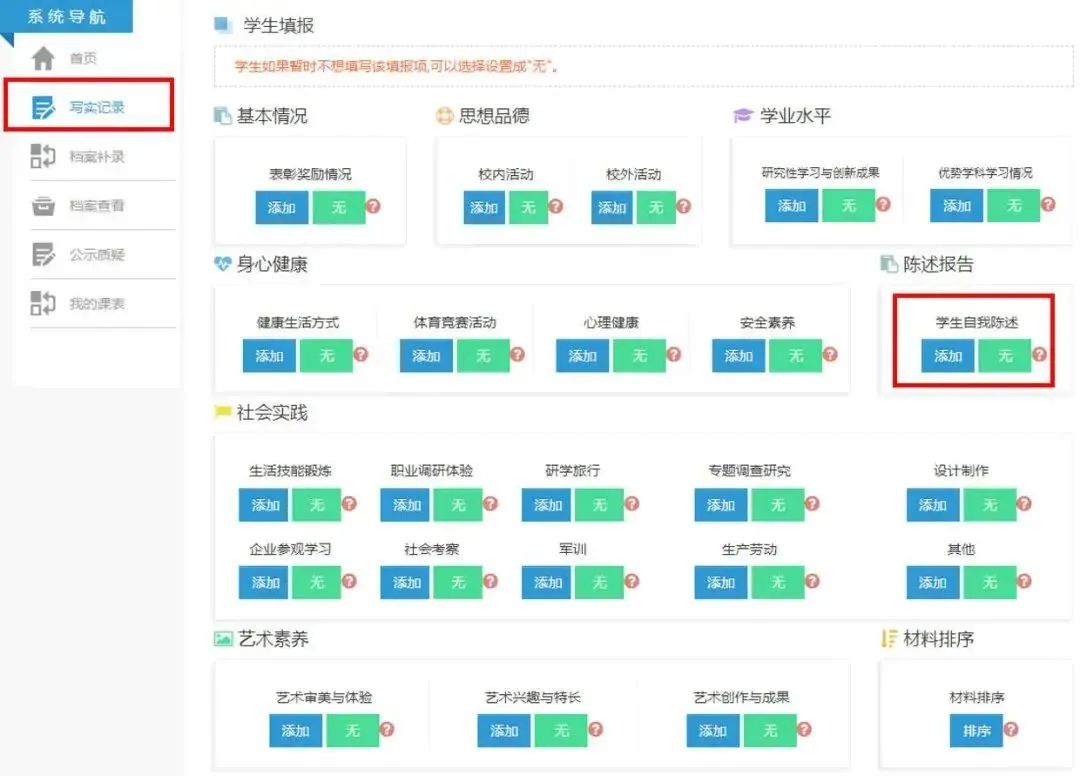
Task: Set 校内活动 to 无
Action: coord(530,208)
